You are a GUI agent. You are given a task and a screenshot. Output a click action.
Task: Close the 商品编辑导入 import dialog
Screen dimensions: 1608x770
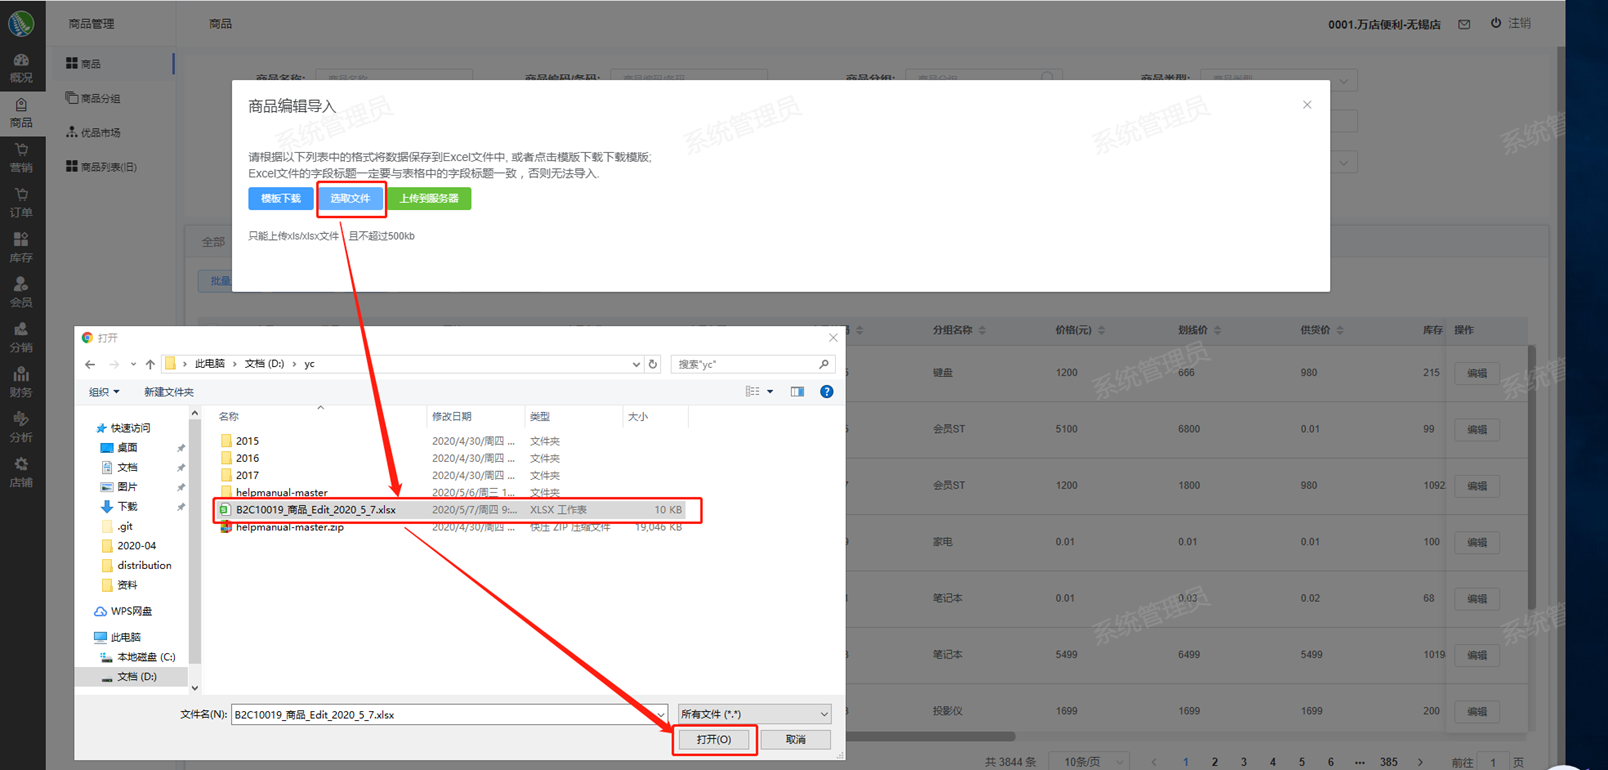click(1307, 105)
